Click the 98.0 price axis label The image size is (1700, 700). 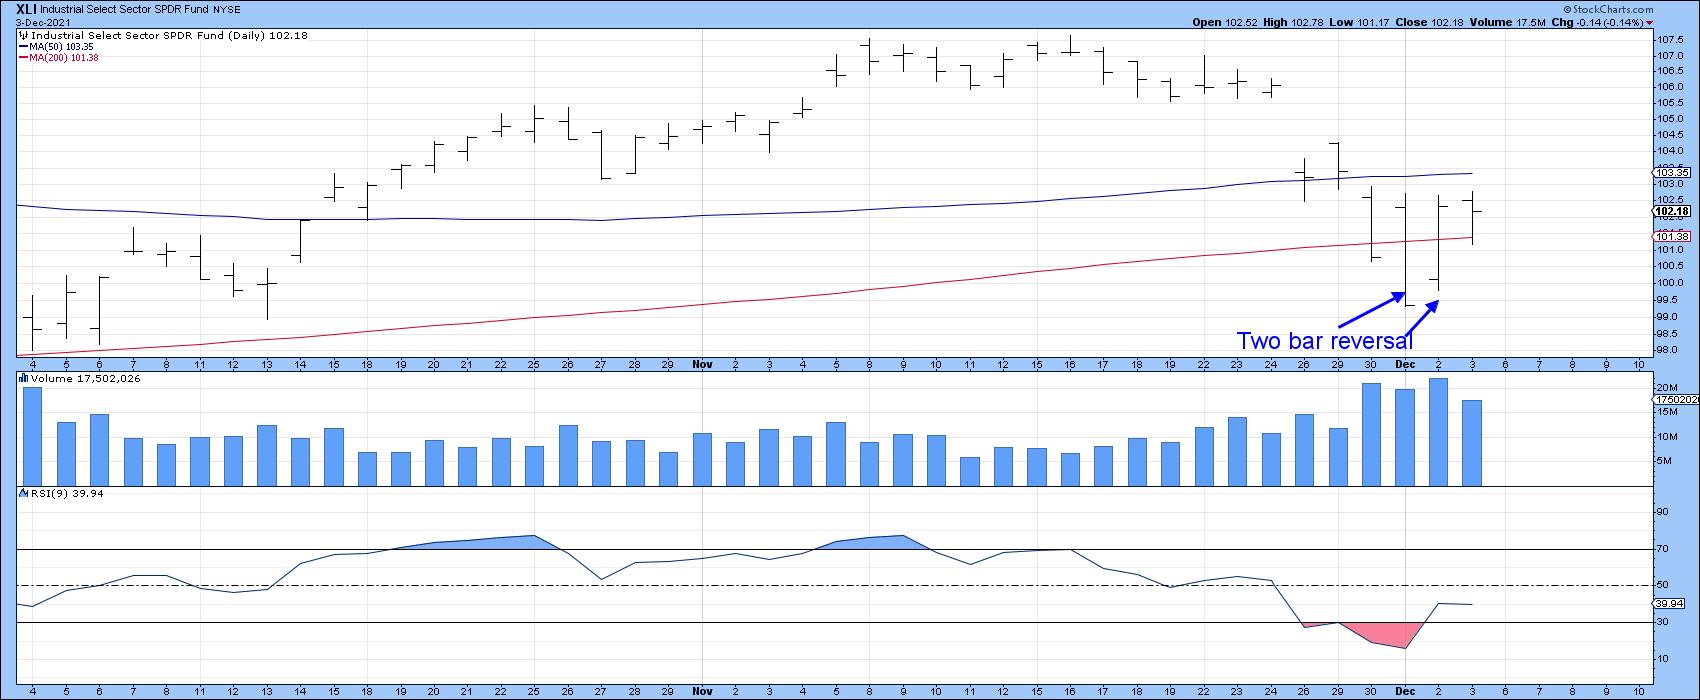[x=1669, y=350]
